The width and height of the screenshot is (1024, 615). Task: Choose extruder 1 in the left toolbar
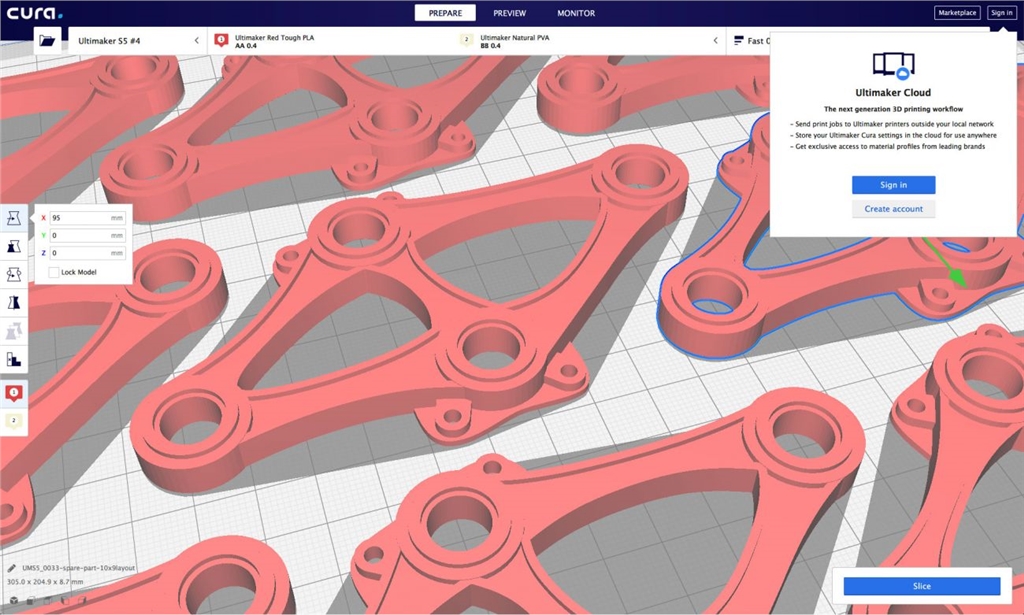pyautogui.click(x=14, y=393)
